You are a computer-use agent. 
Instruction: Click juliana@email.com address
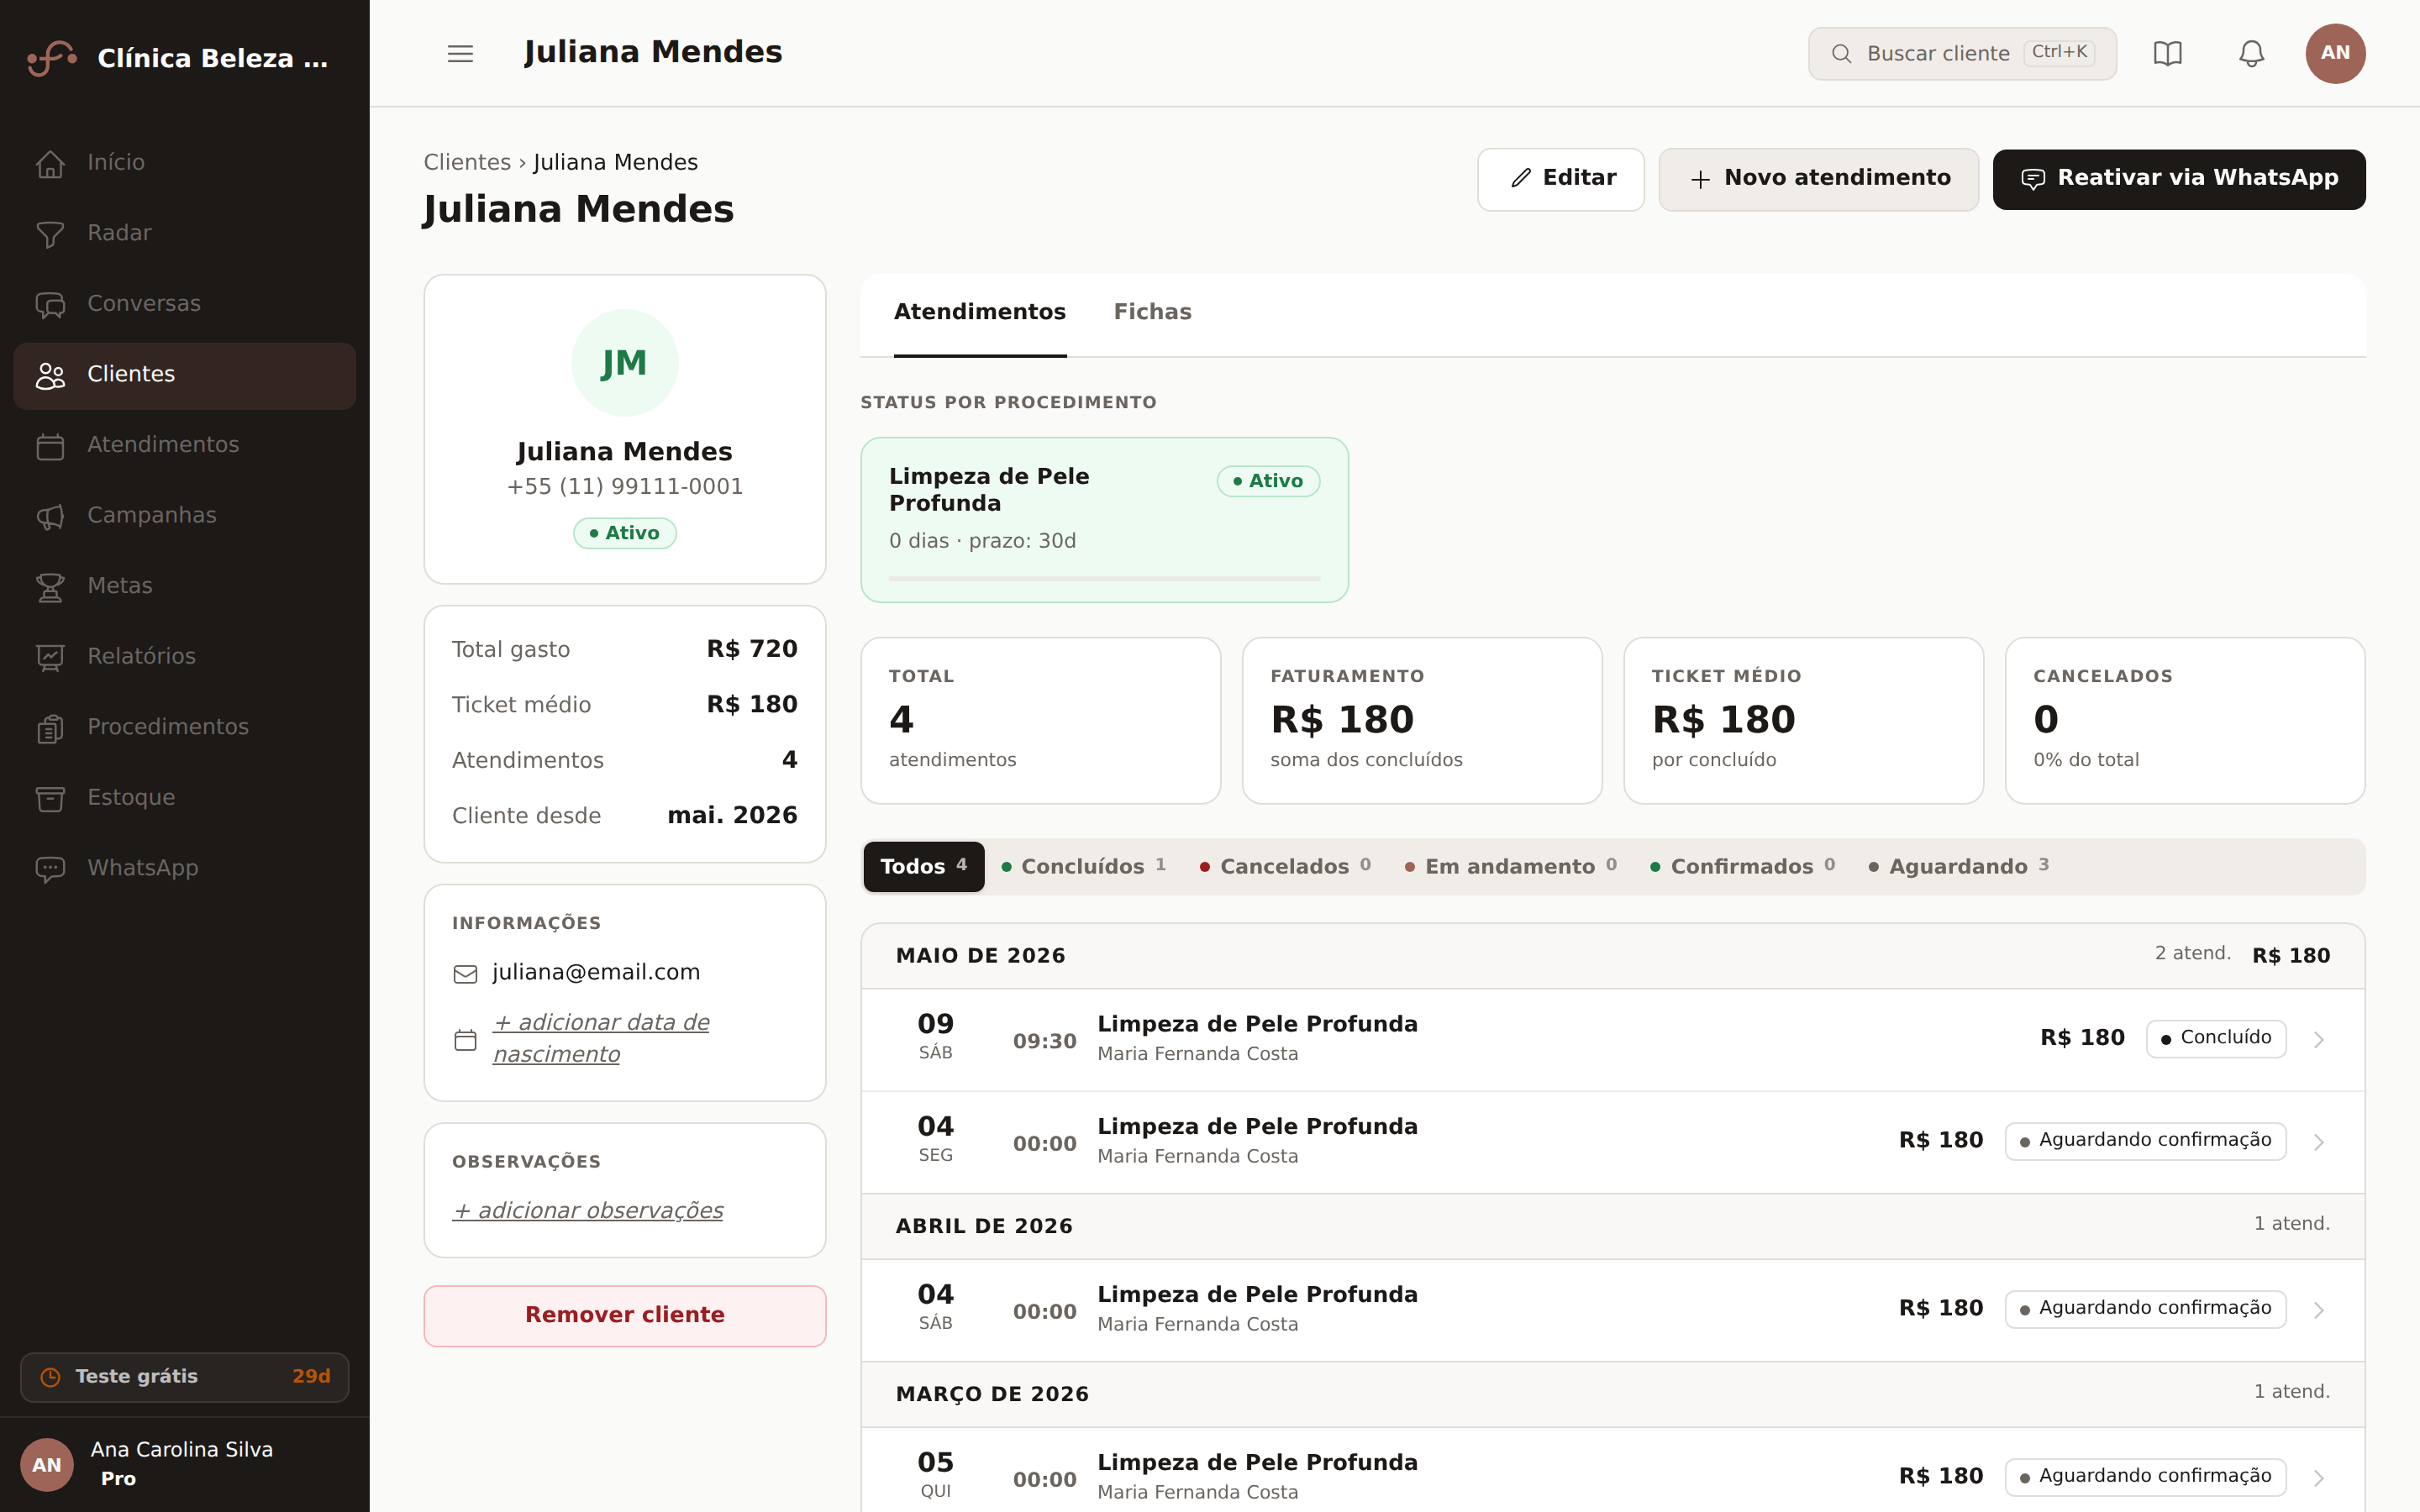pyautogui.click(x=596, y=972)
